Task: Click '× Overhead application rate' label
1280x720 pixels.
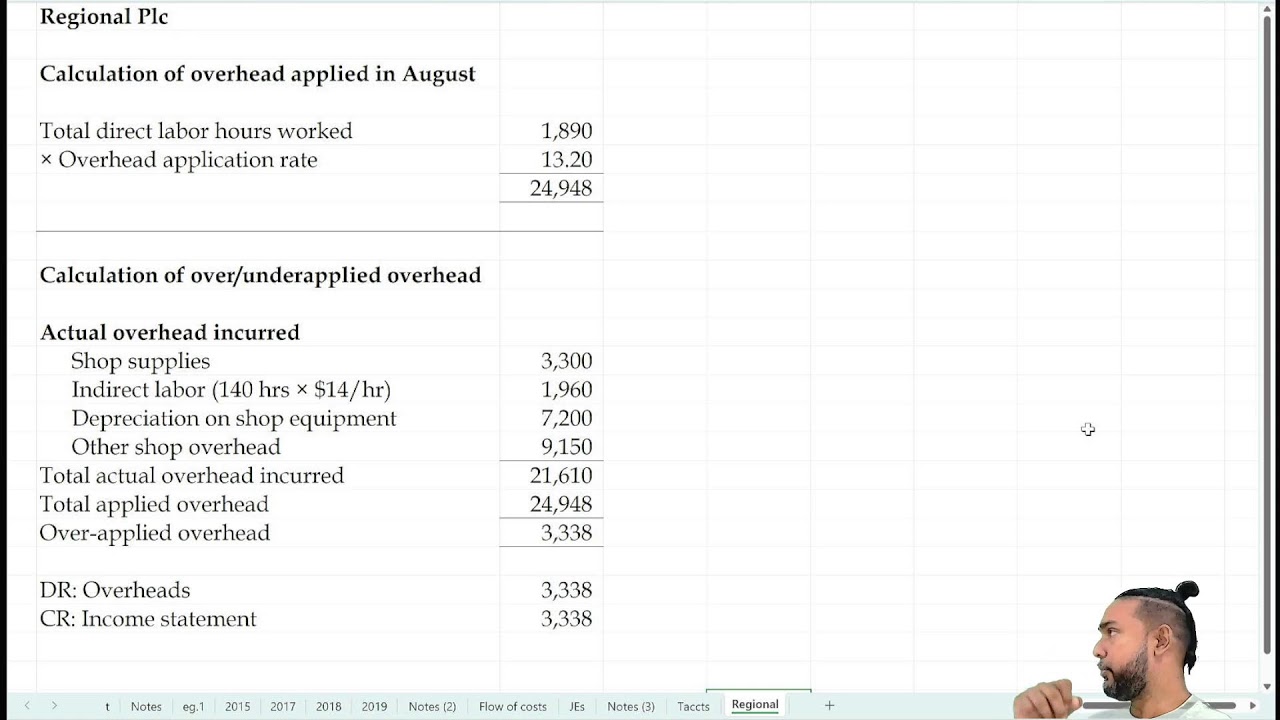Action: pyautogui.click(x=178, y=160)
